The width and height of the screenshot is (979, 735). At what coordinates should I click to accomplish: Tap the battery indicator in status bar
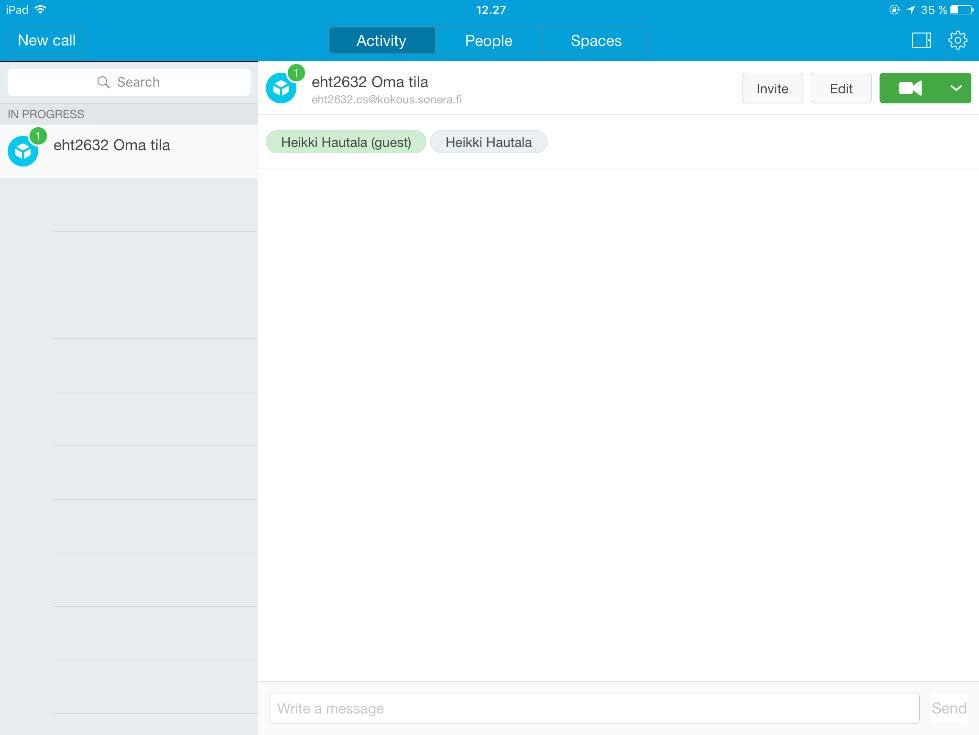click(x=962, y=10)
